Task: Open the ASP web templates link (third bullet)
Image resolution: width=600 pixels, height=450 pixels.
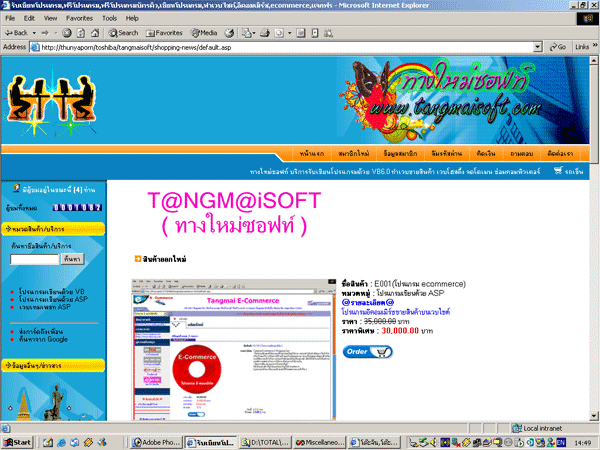Action: [x=45, y=307]
